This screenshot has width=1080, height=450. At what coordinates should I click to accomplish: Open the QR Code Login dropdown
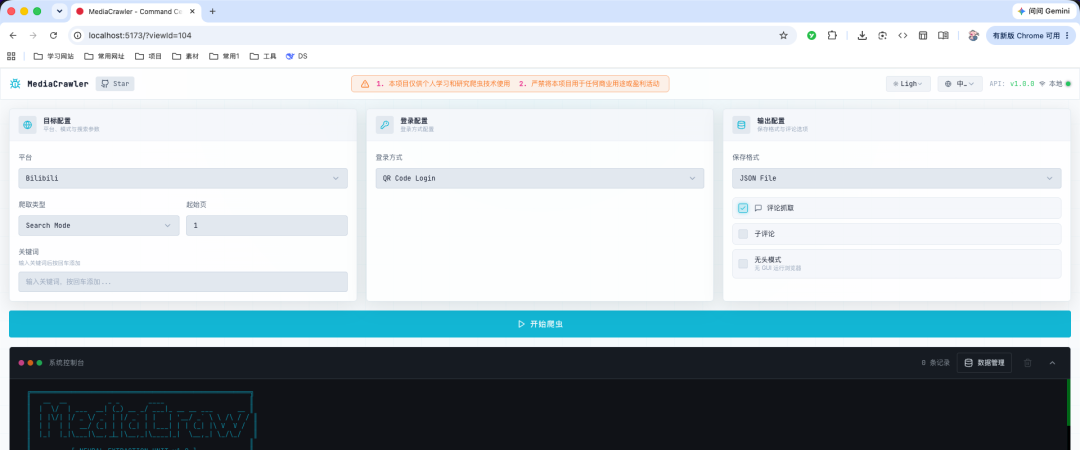click(x=539, y=178)
